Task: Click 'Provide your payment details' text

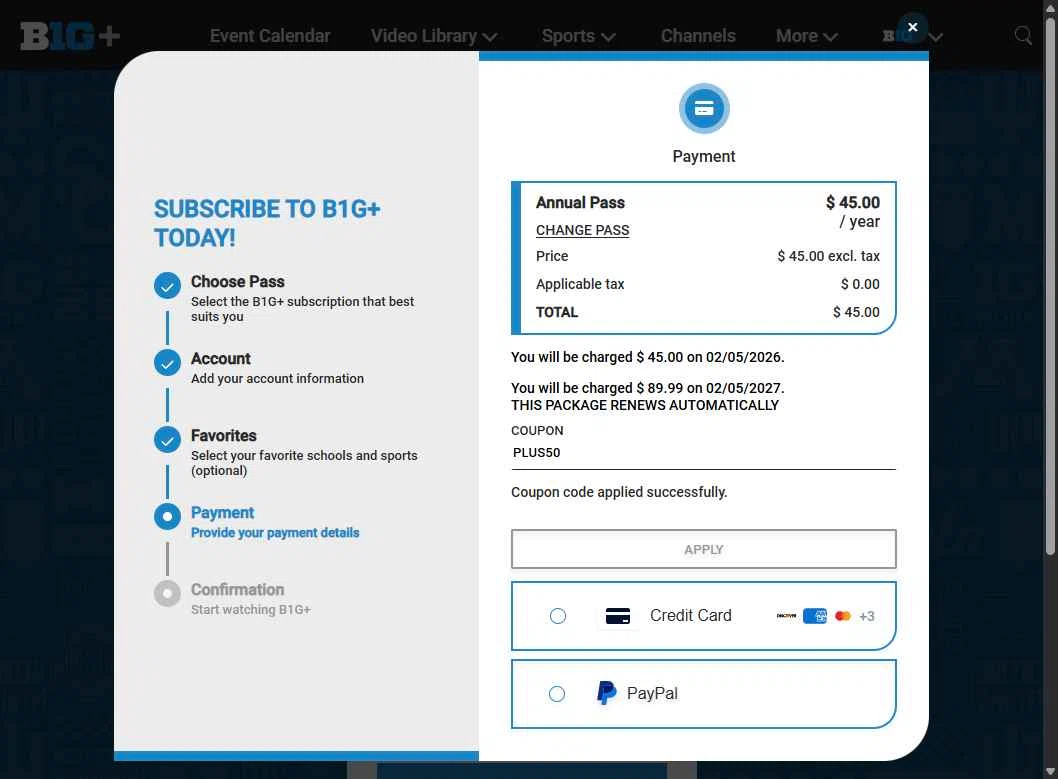Action: point(275,533)
